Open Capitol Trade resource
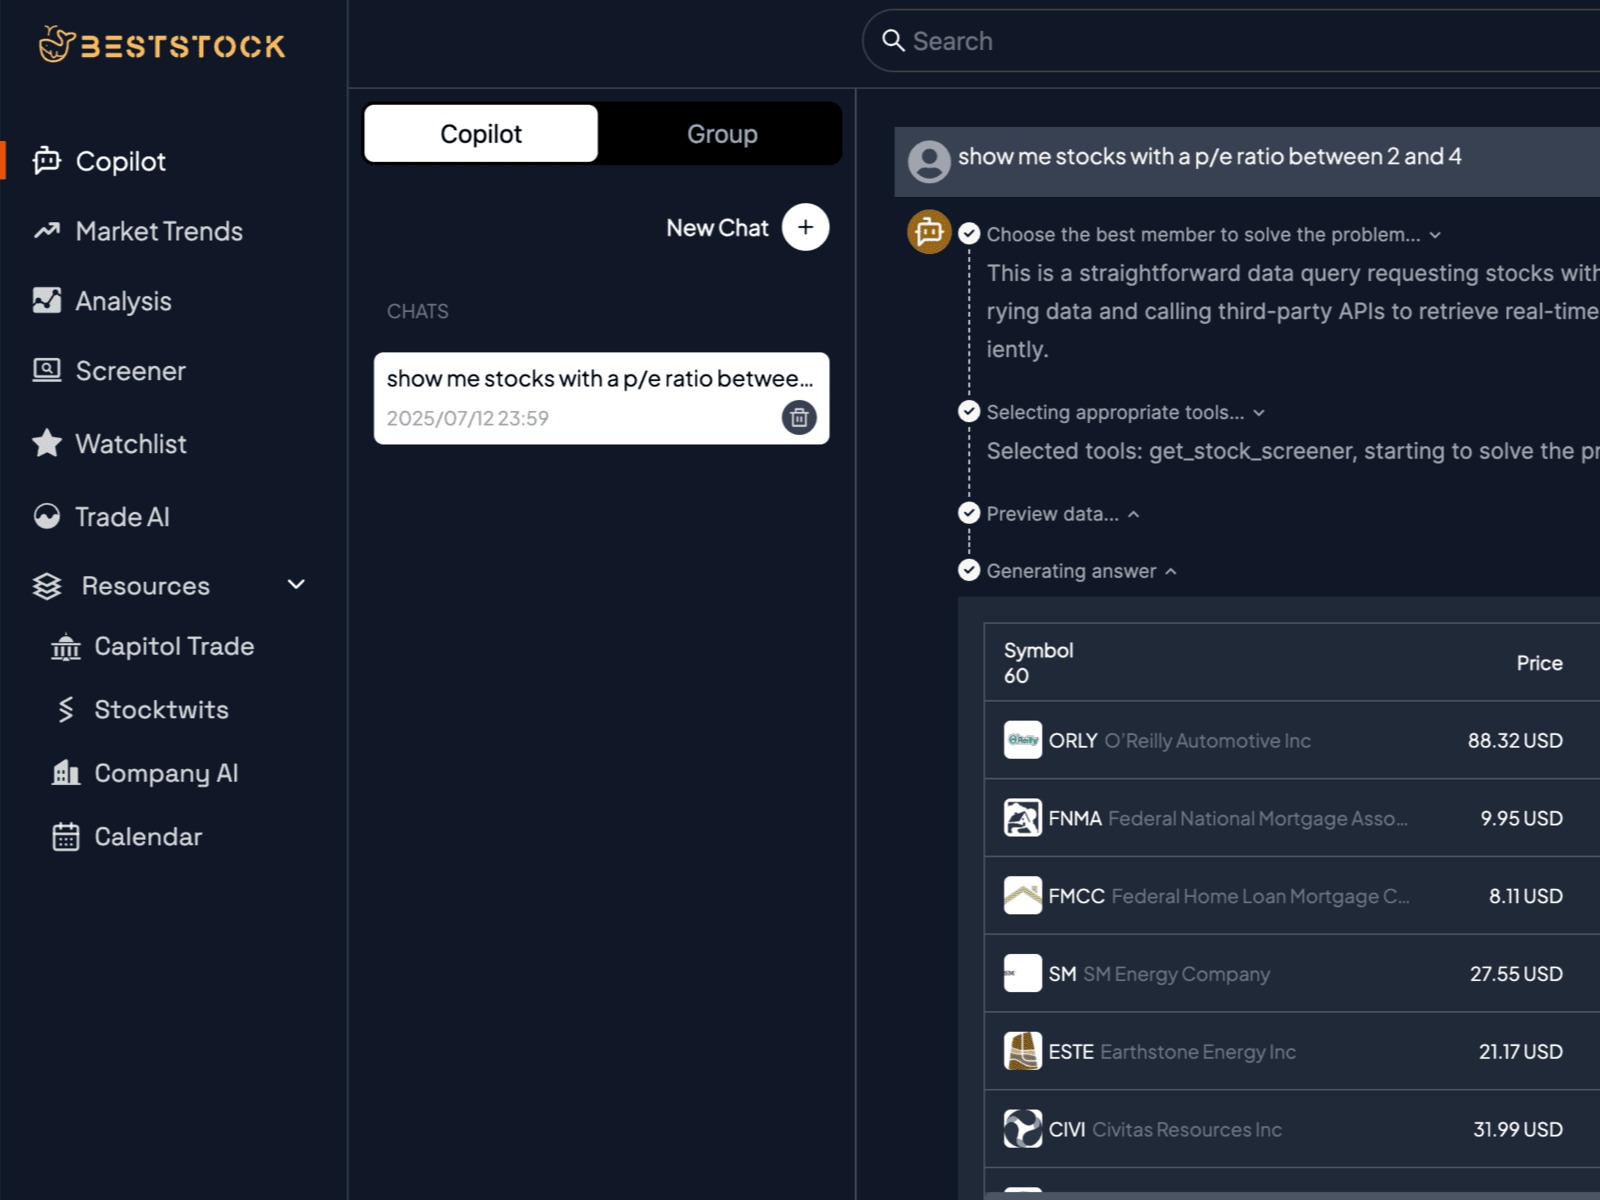This screenshot has height=1200, width=1600. point(173,647)
